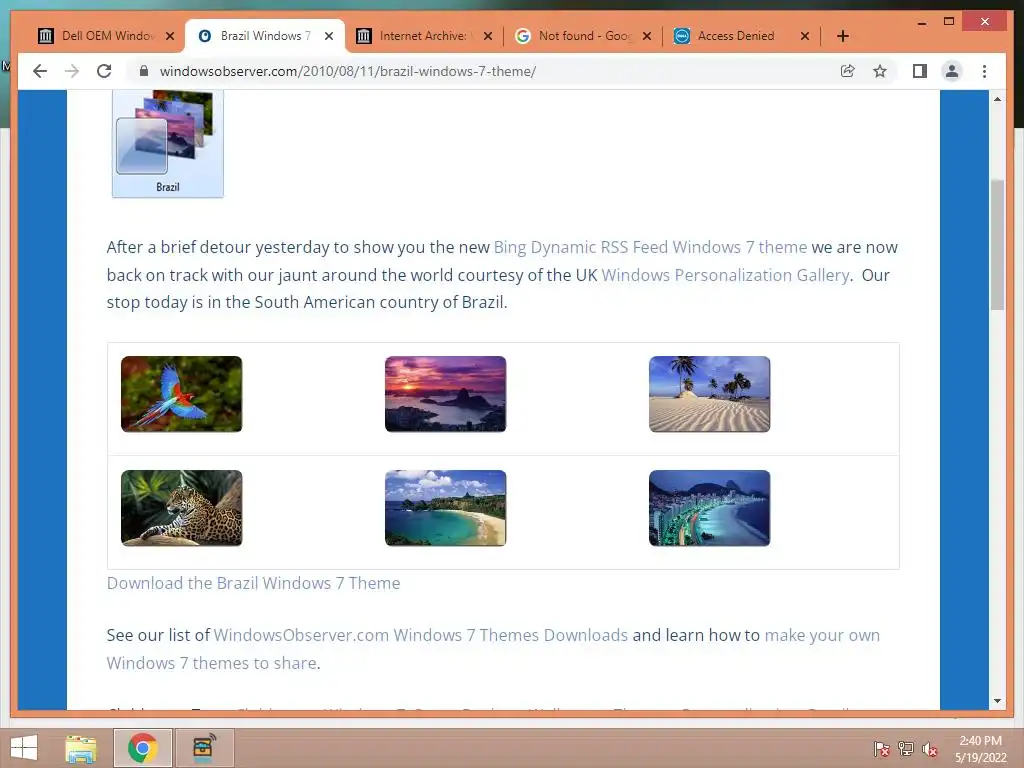Switch to the Access Denied tab
The height and width of the screenshot is (768, 1024).
pyautogui.click(x=740, y=36)
